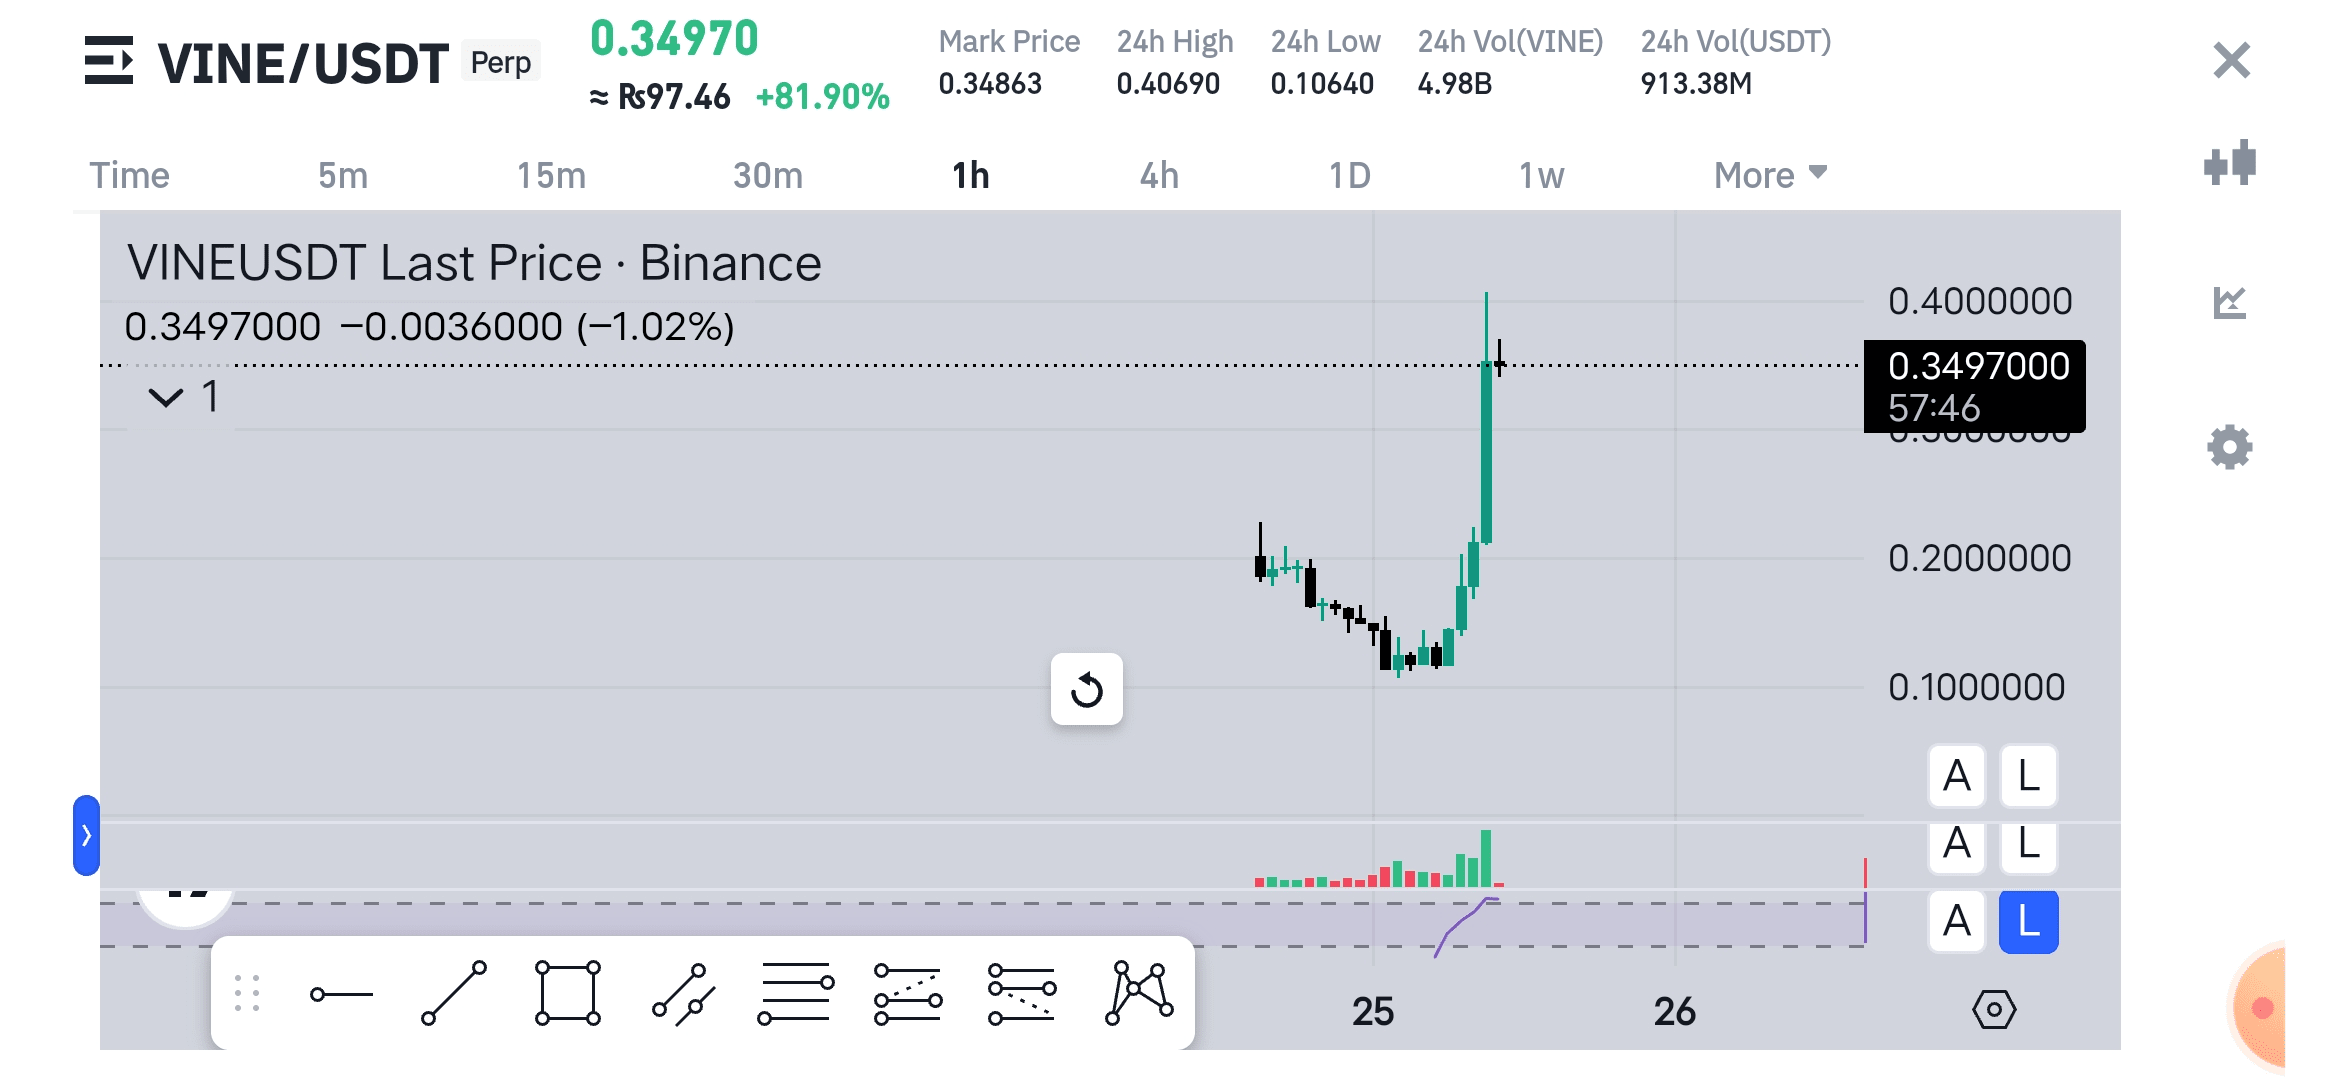Open the candlestick depth chart icon
The width and height of the screenshot is (2340, 1080).
pyautogui.click(x=2229, y=163)
